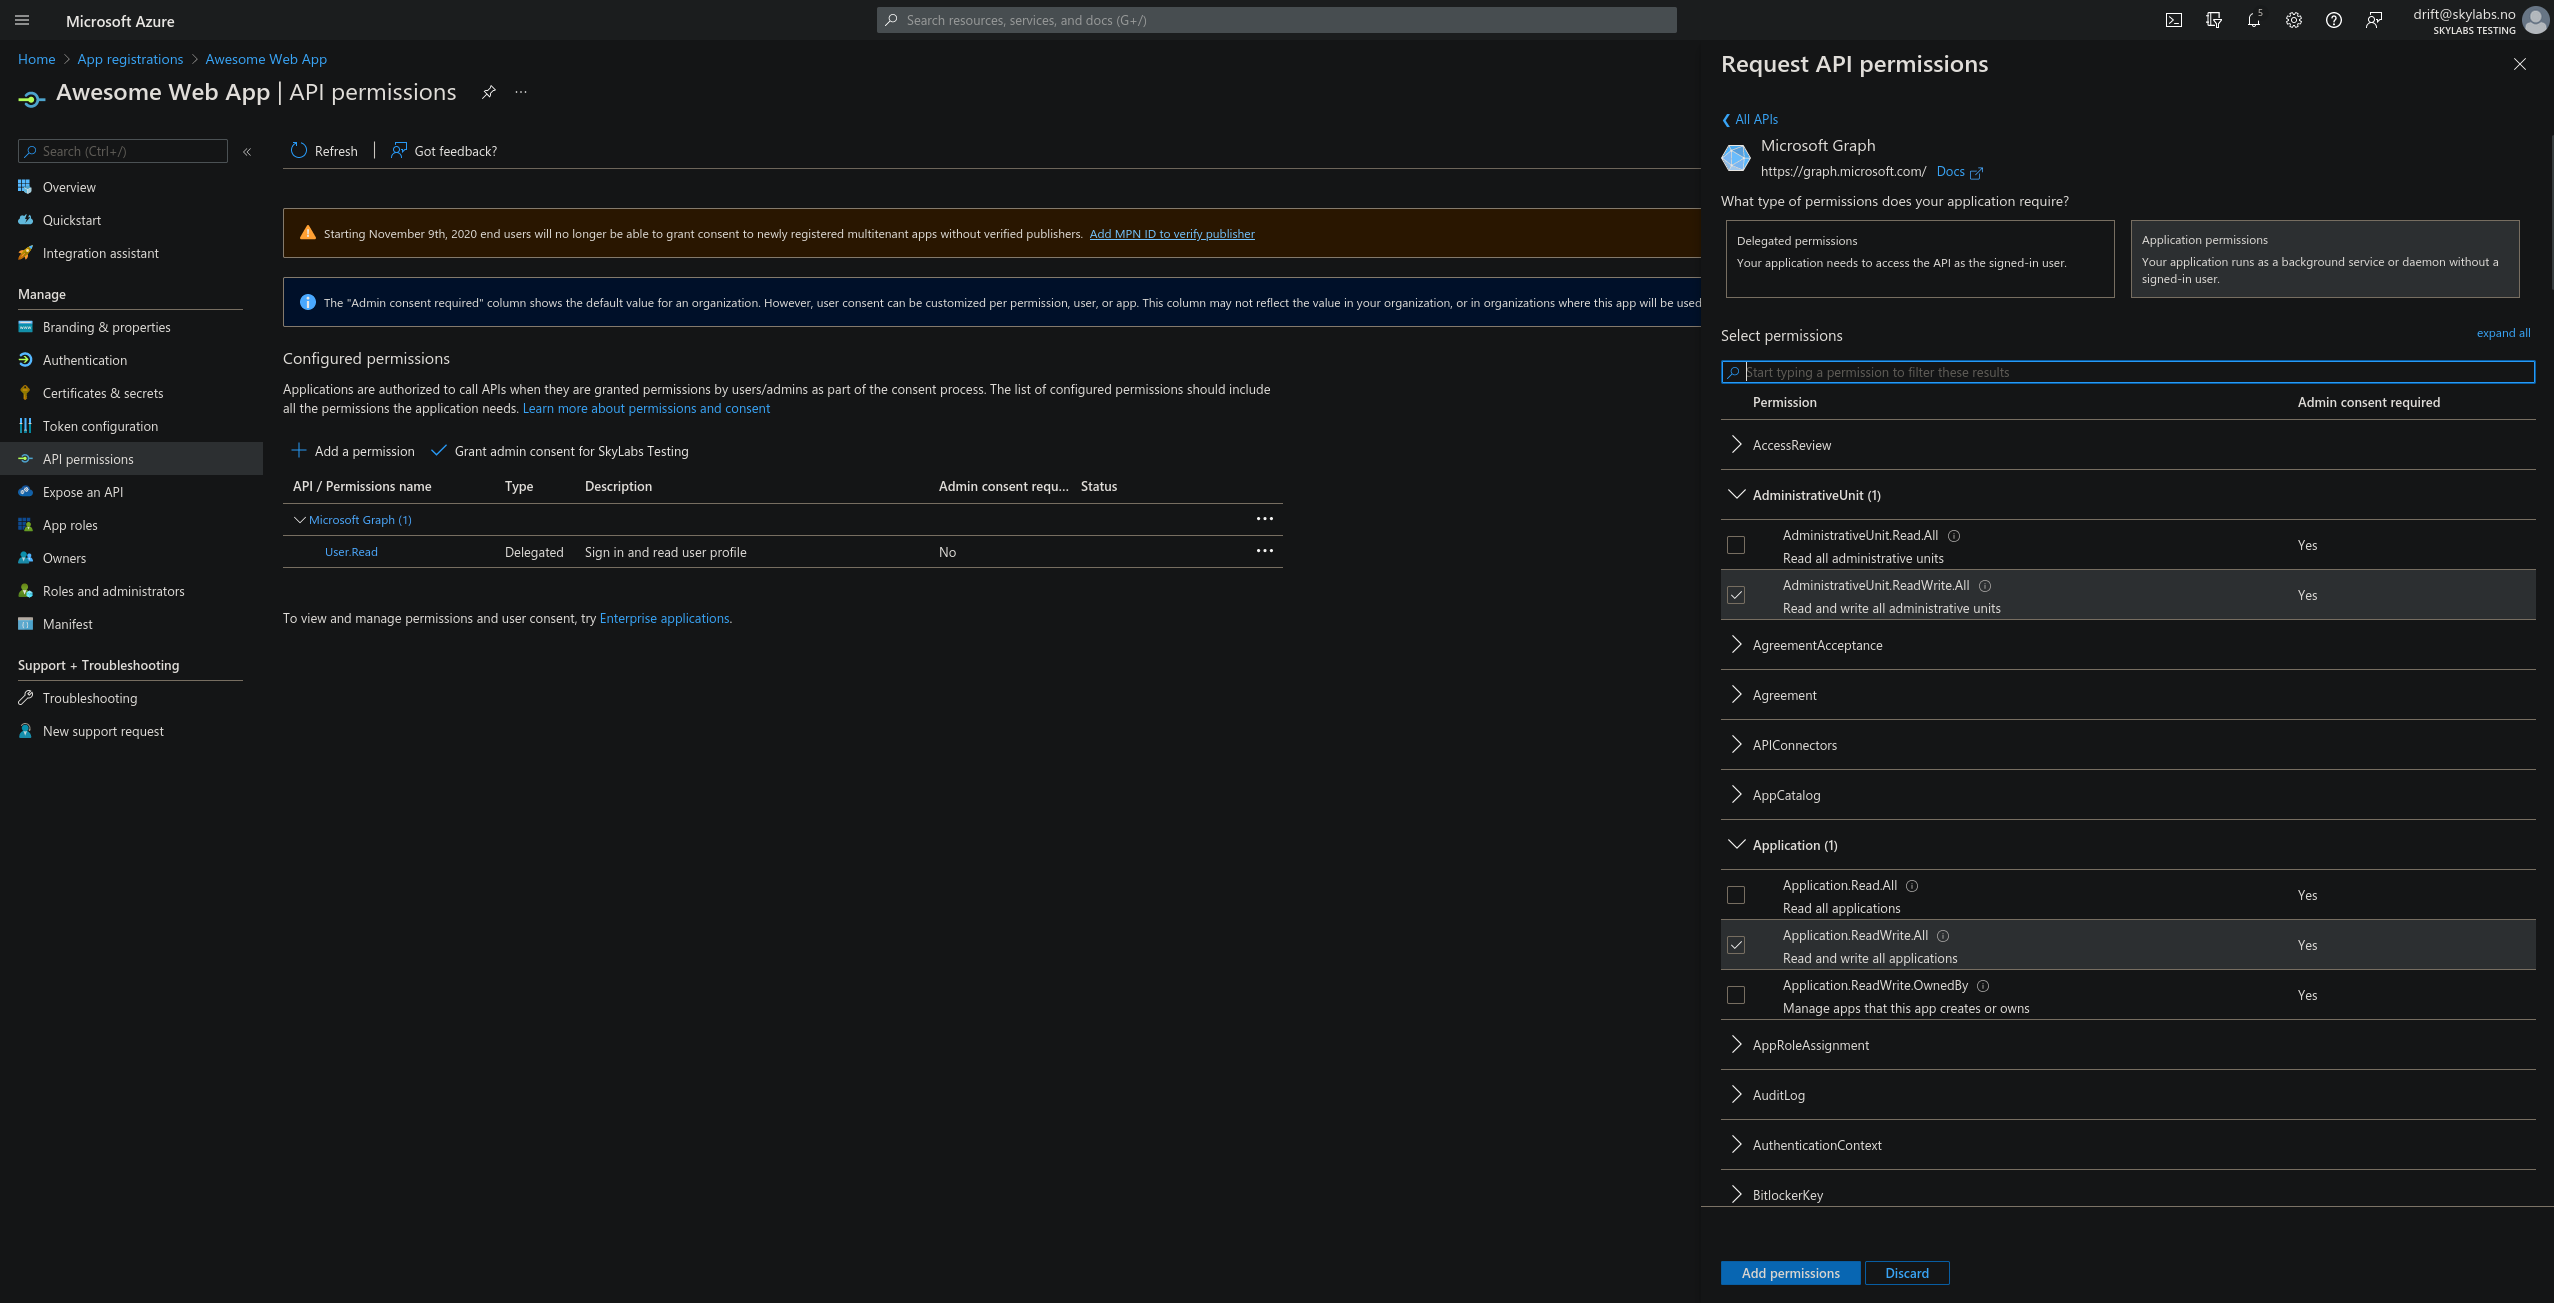Image resolution: width=2554 pixels, height=1303 pixels.
Task: Select the Application permissions option
Action: pyautogui.click(x=2325, y=259)
